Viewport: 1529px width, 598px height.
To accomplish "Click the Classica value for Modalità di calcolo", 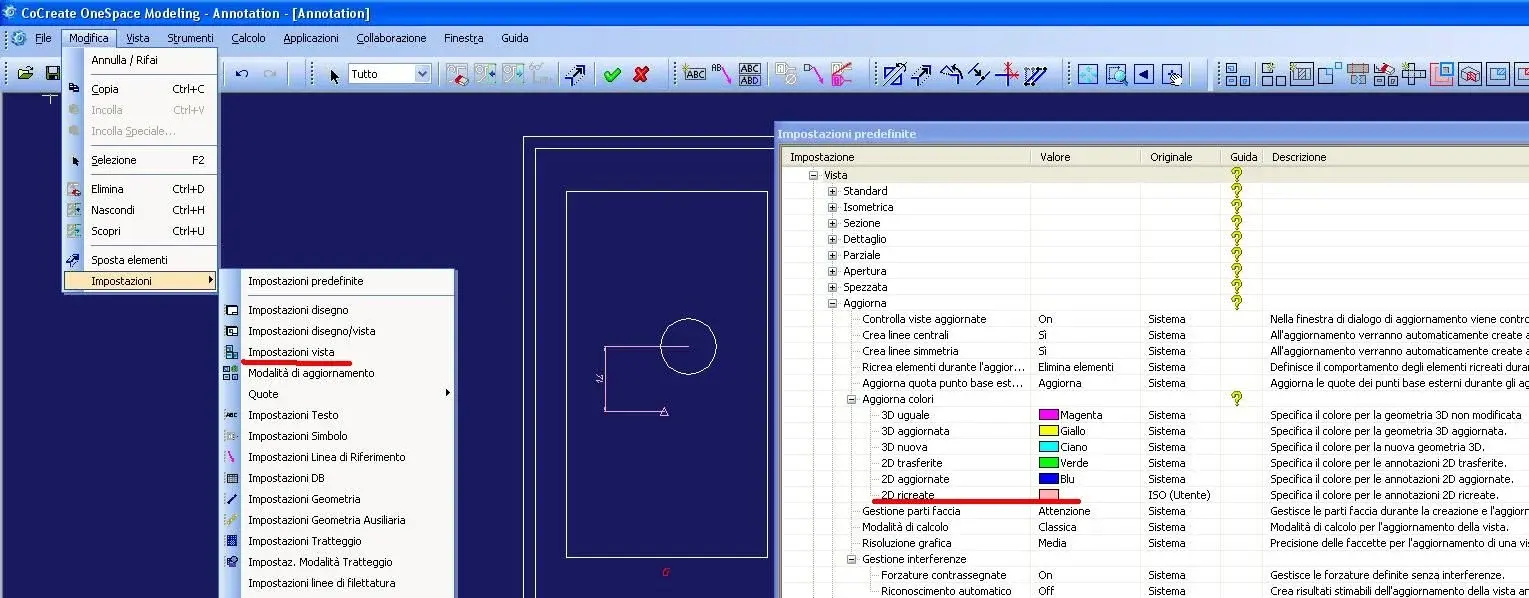I will pos(1057,527).
